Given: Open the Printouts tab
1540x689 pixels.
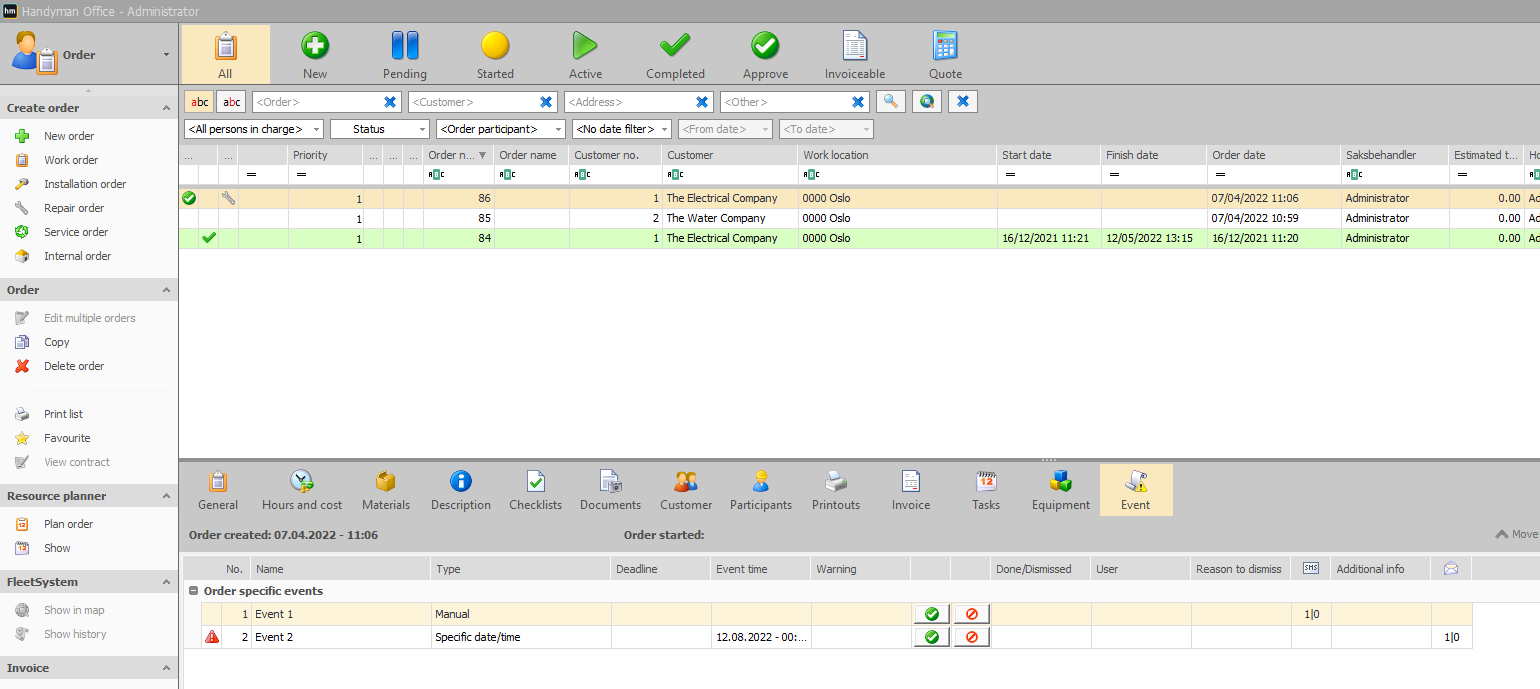Looking at the screenshot, I should click(x=836, y=490).
